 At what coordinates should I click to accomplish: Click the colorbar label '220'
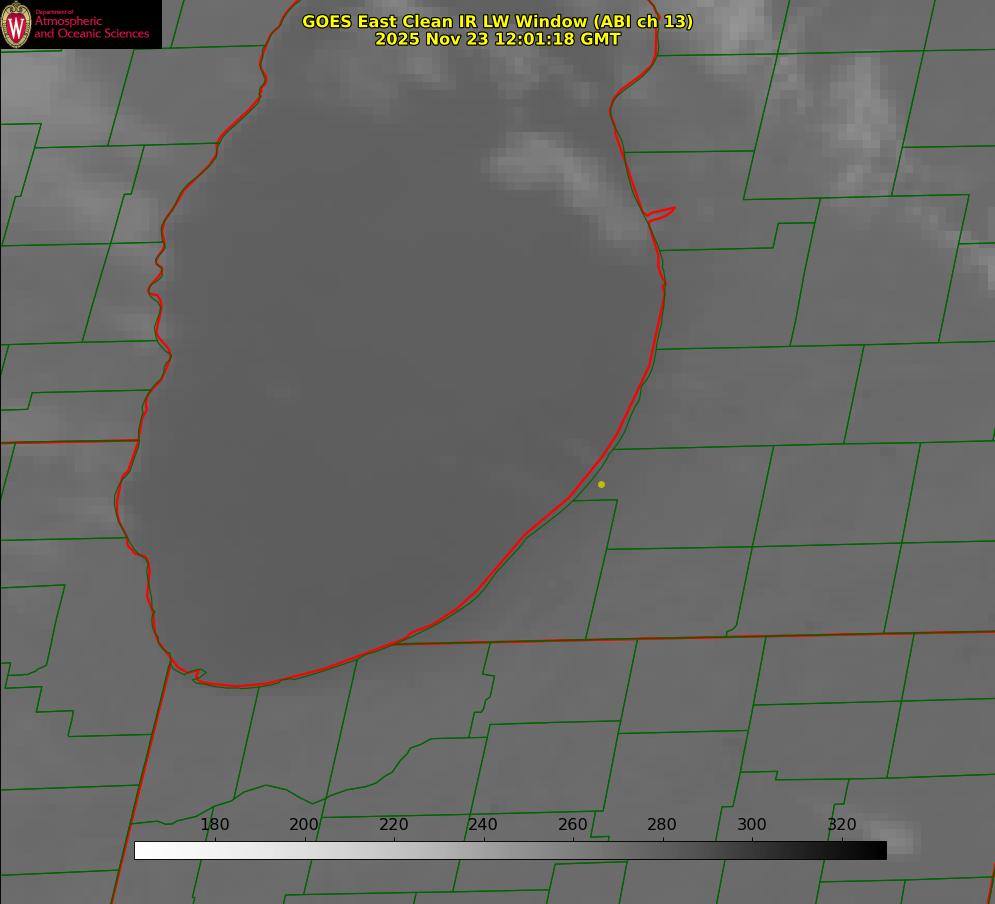point(393,824)
